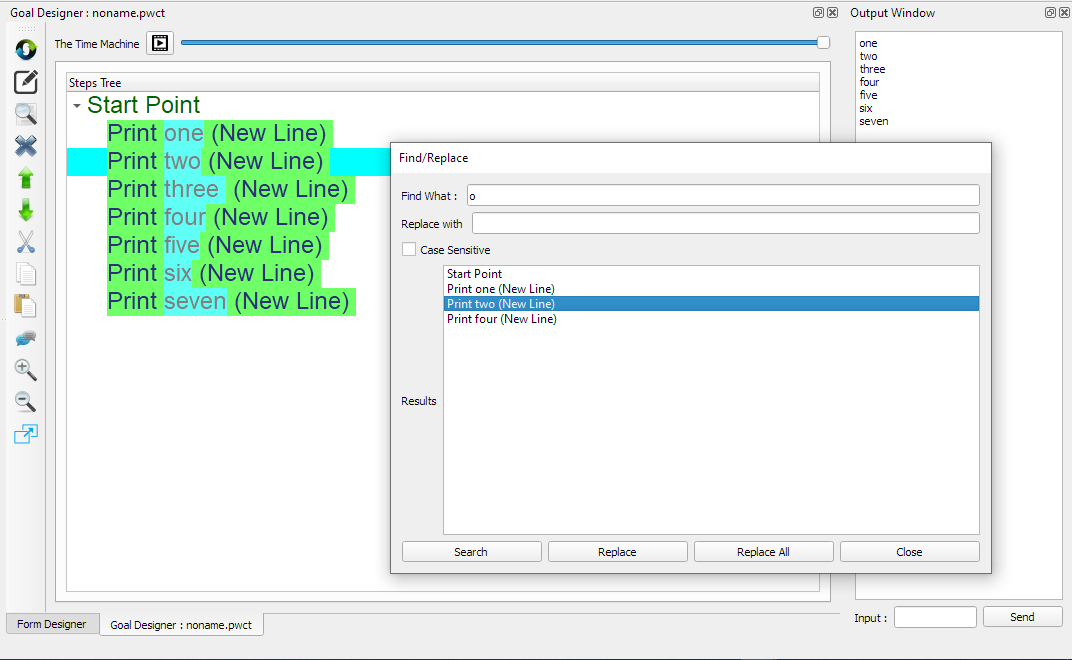
Task: Move step down with green arrow
Action: pyautogui.click(x=26, y=210)
